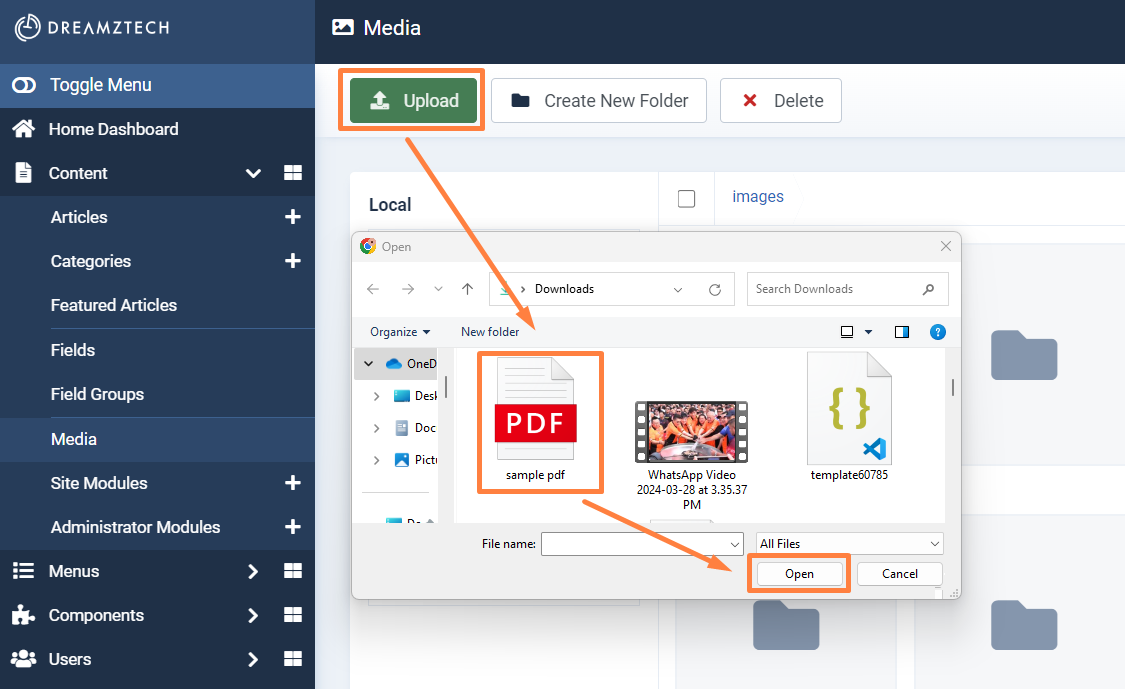Open the Menus dashboard grid icon
This screenshot has height=689, width=1125.
(x=293, y=571)
